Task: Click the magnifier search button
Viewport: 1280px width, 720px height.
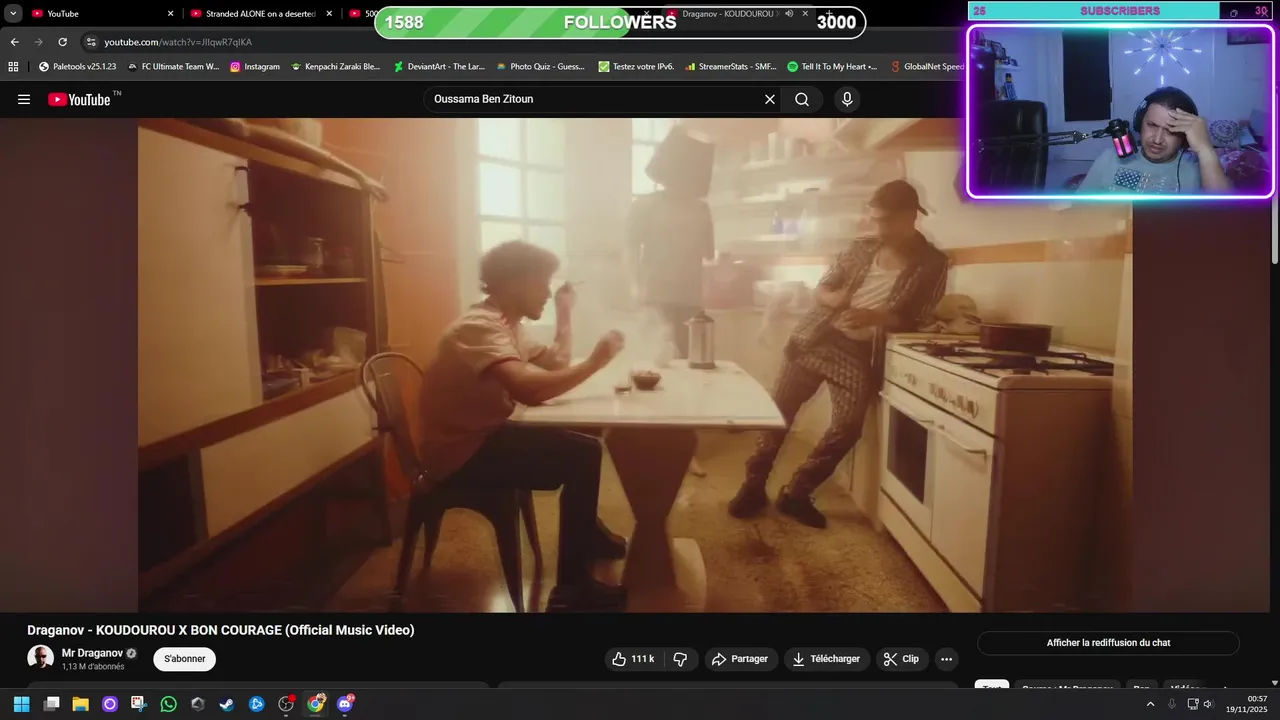Action: coord(802,99)
